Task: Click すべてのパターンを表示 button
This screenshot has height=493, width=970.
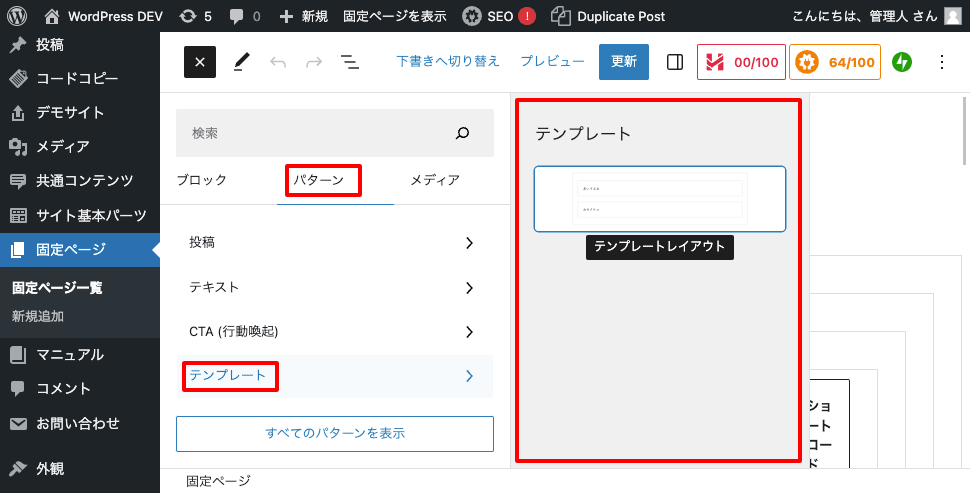Action: [x=334, y=434]
